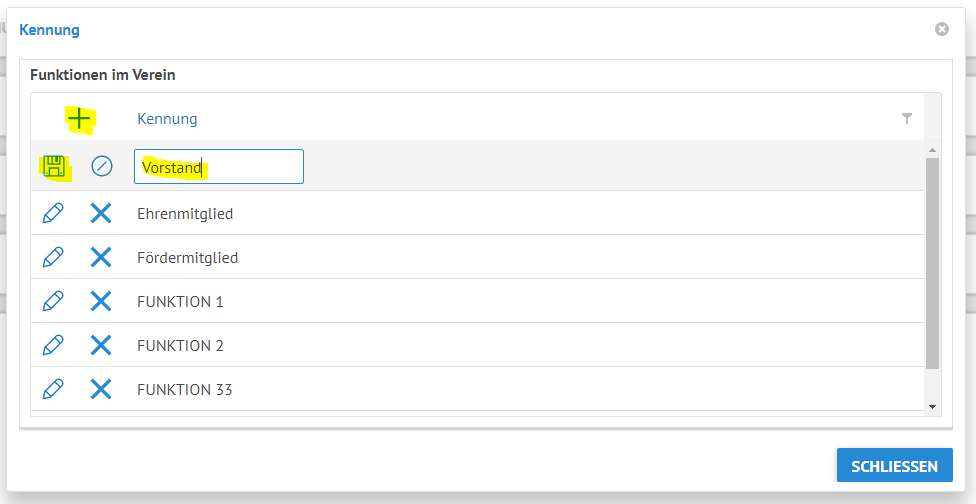The height and width of the screenshot is (504, 976).
Task: Open the pencil editor for FUNKTION 33
Action: [53, 389]
